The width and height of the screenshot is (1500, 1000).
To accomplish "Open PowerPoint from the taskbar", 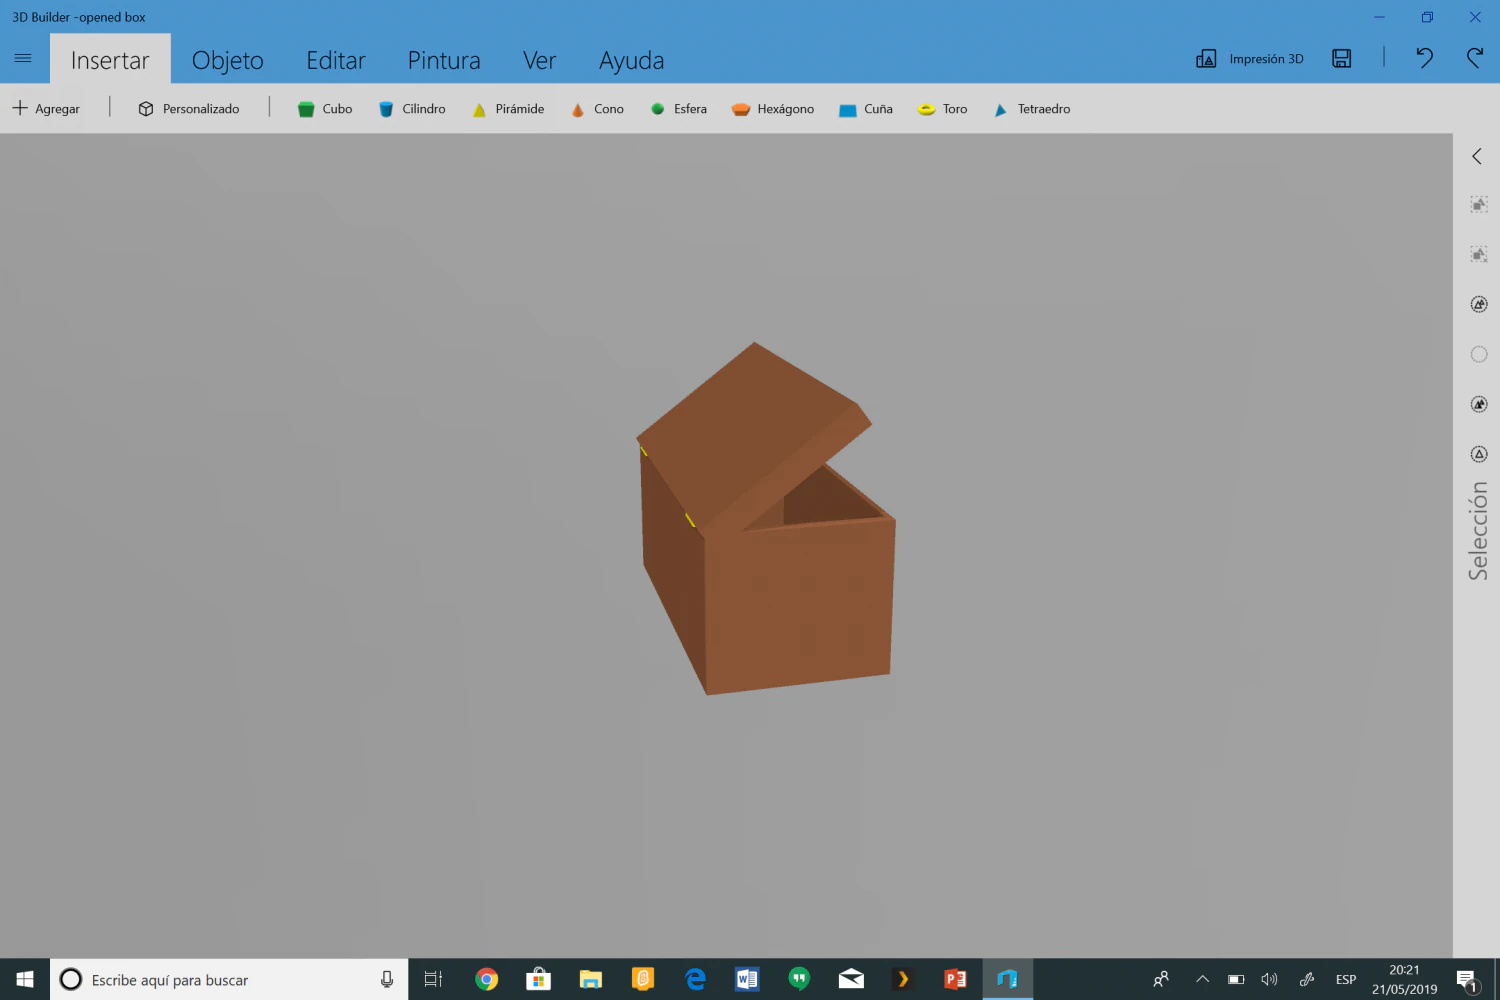I will (955, 979).
